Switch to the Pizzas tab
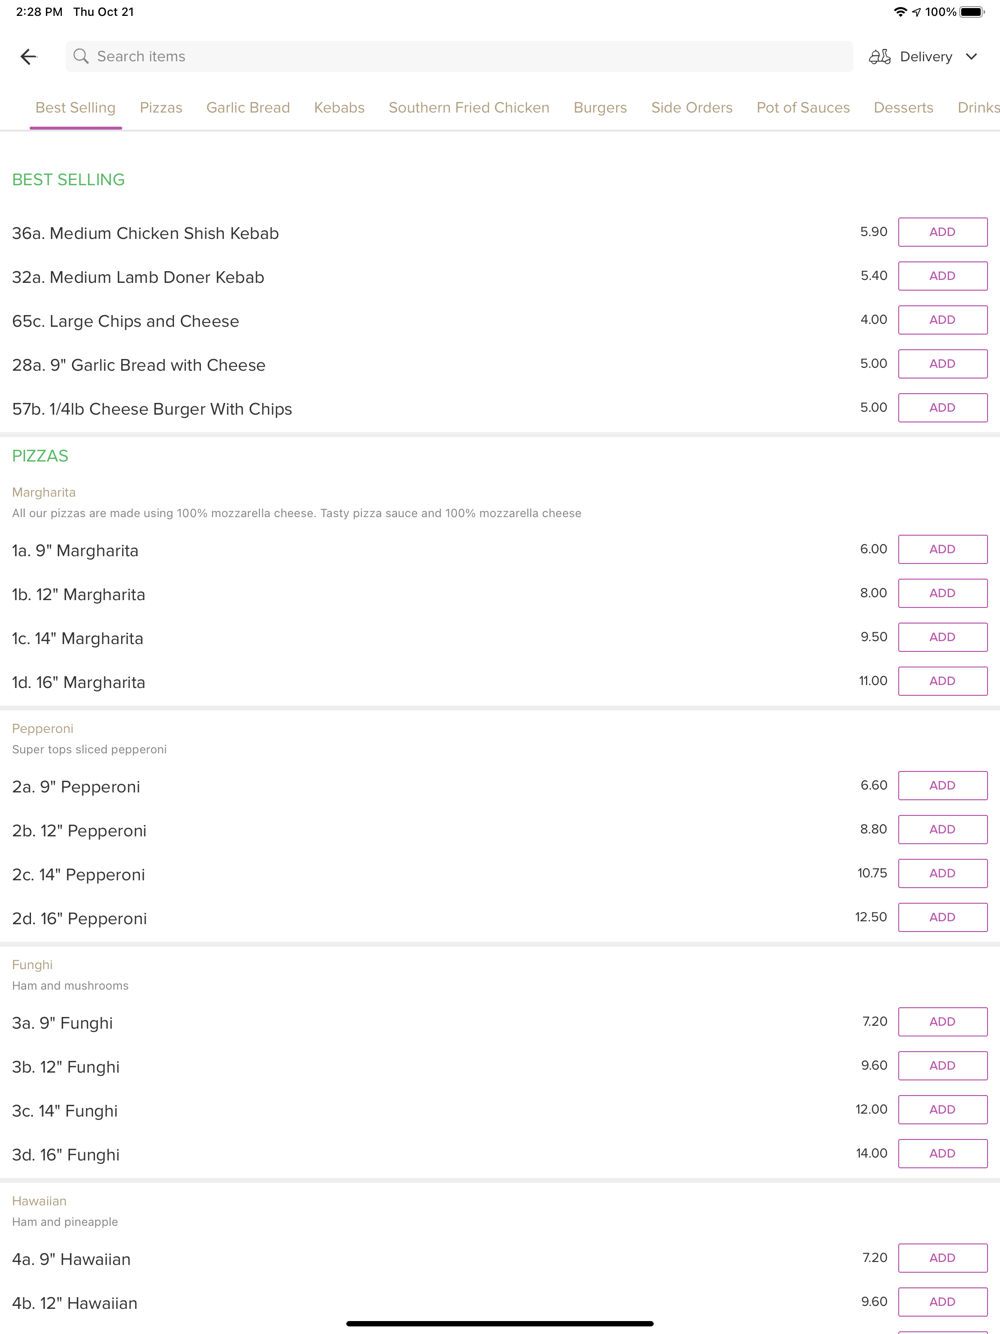The width and height of the screenshot is (1000, 1334). tap(161, 108)
